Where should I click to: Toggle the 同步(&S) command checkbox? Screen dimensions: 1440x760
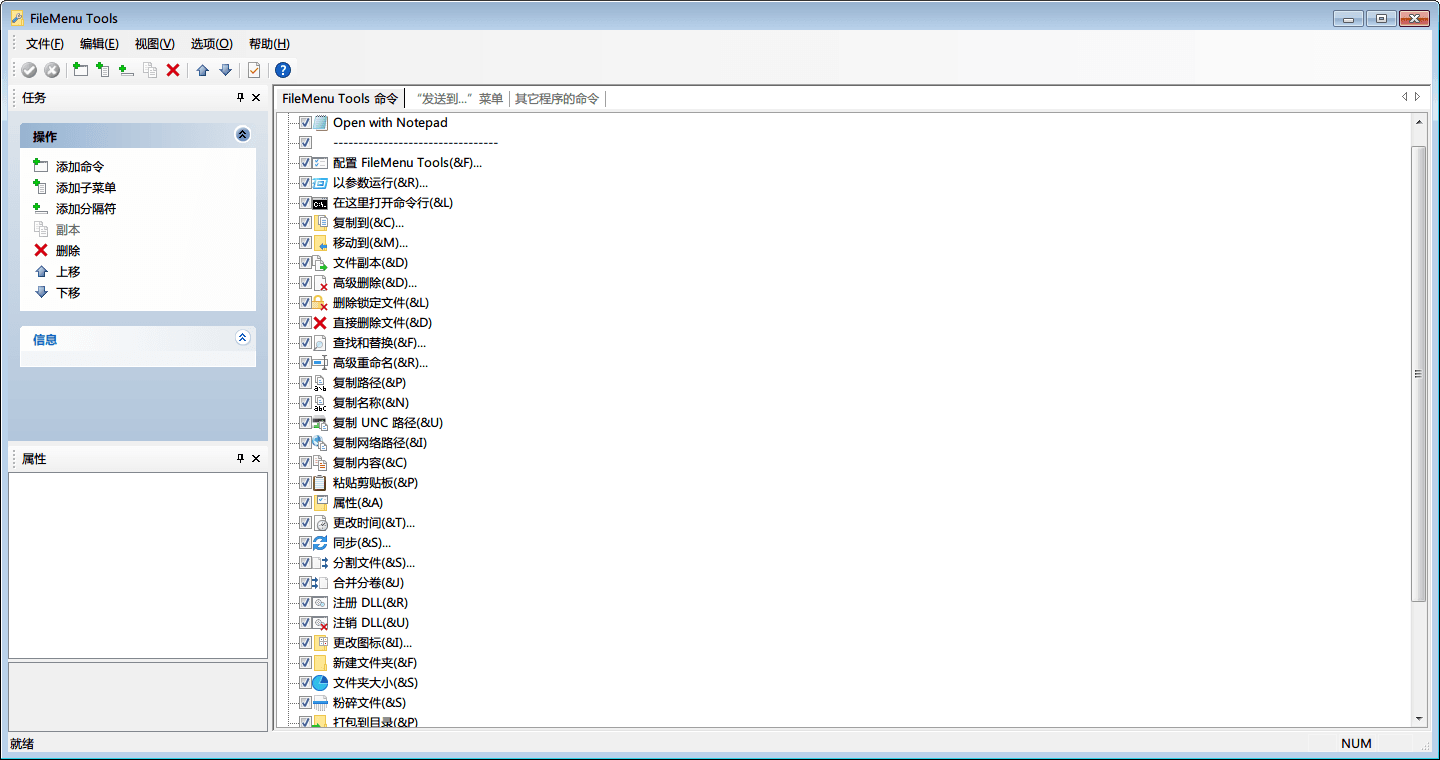tap(306, 543)
